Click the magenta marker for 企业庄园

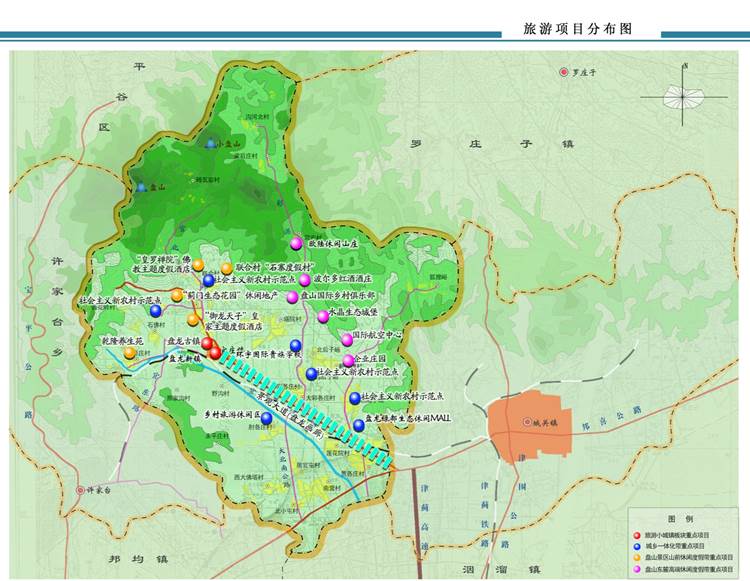tap(348, 360)
